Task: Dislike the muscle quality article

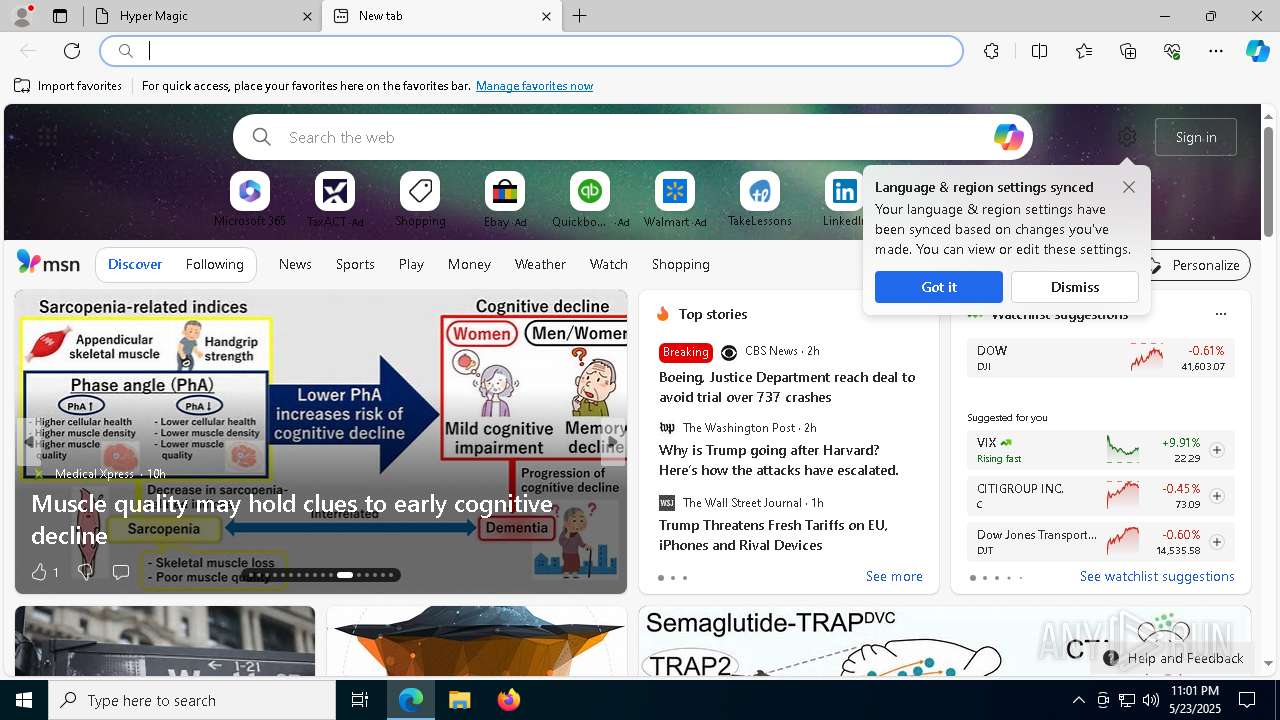Action: pos(86,572)
